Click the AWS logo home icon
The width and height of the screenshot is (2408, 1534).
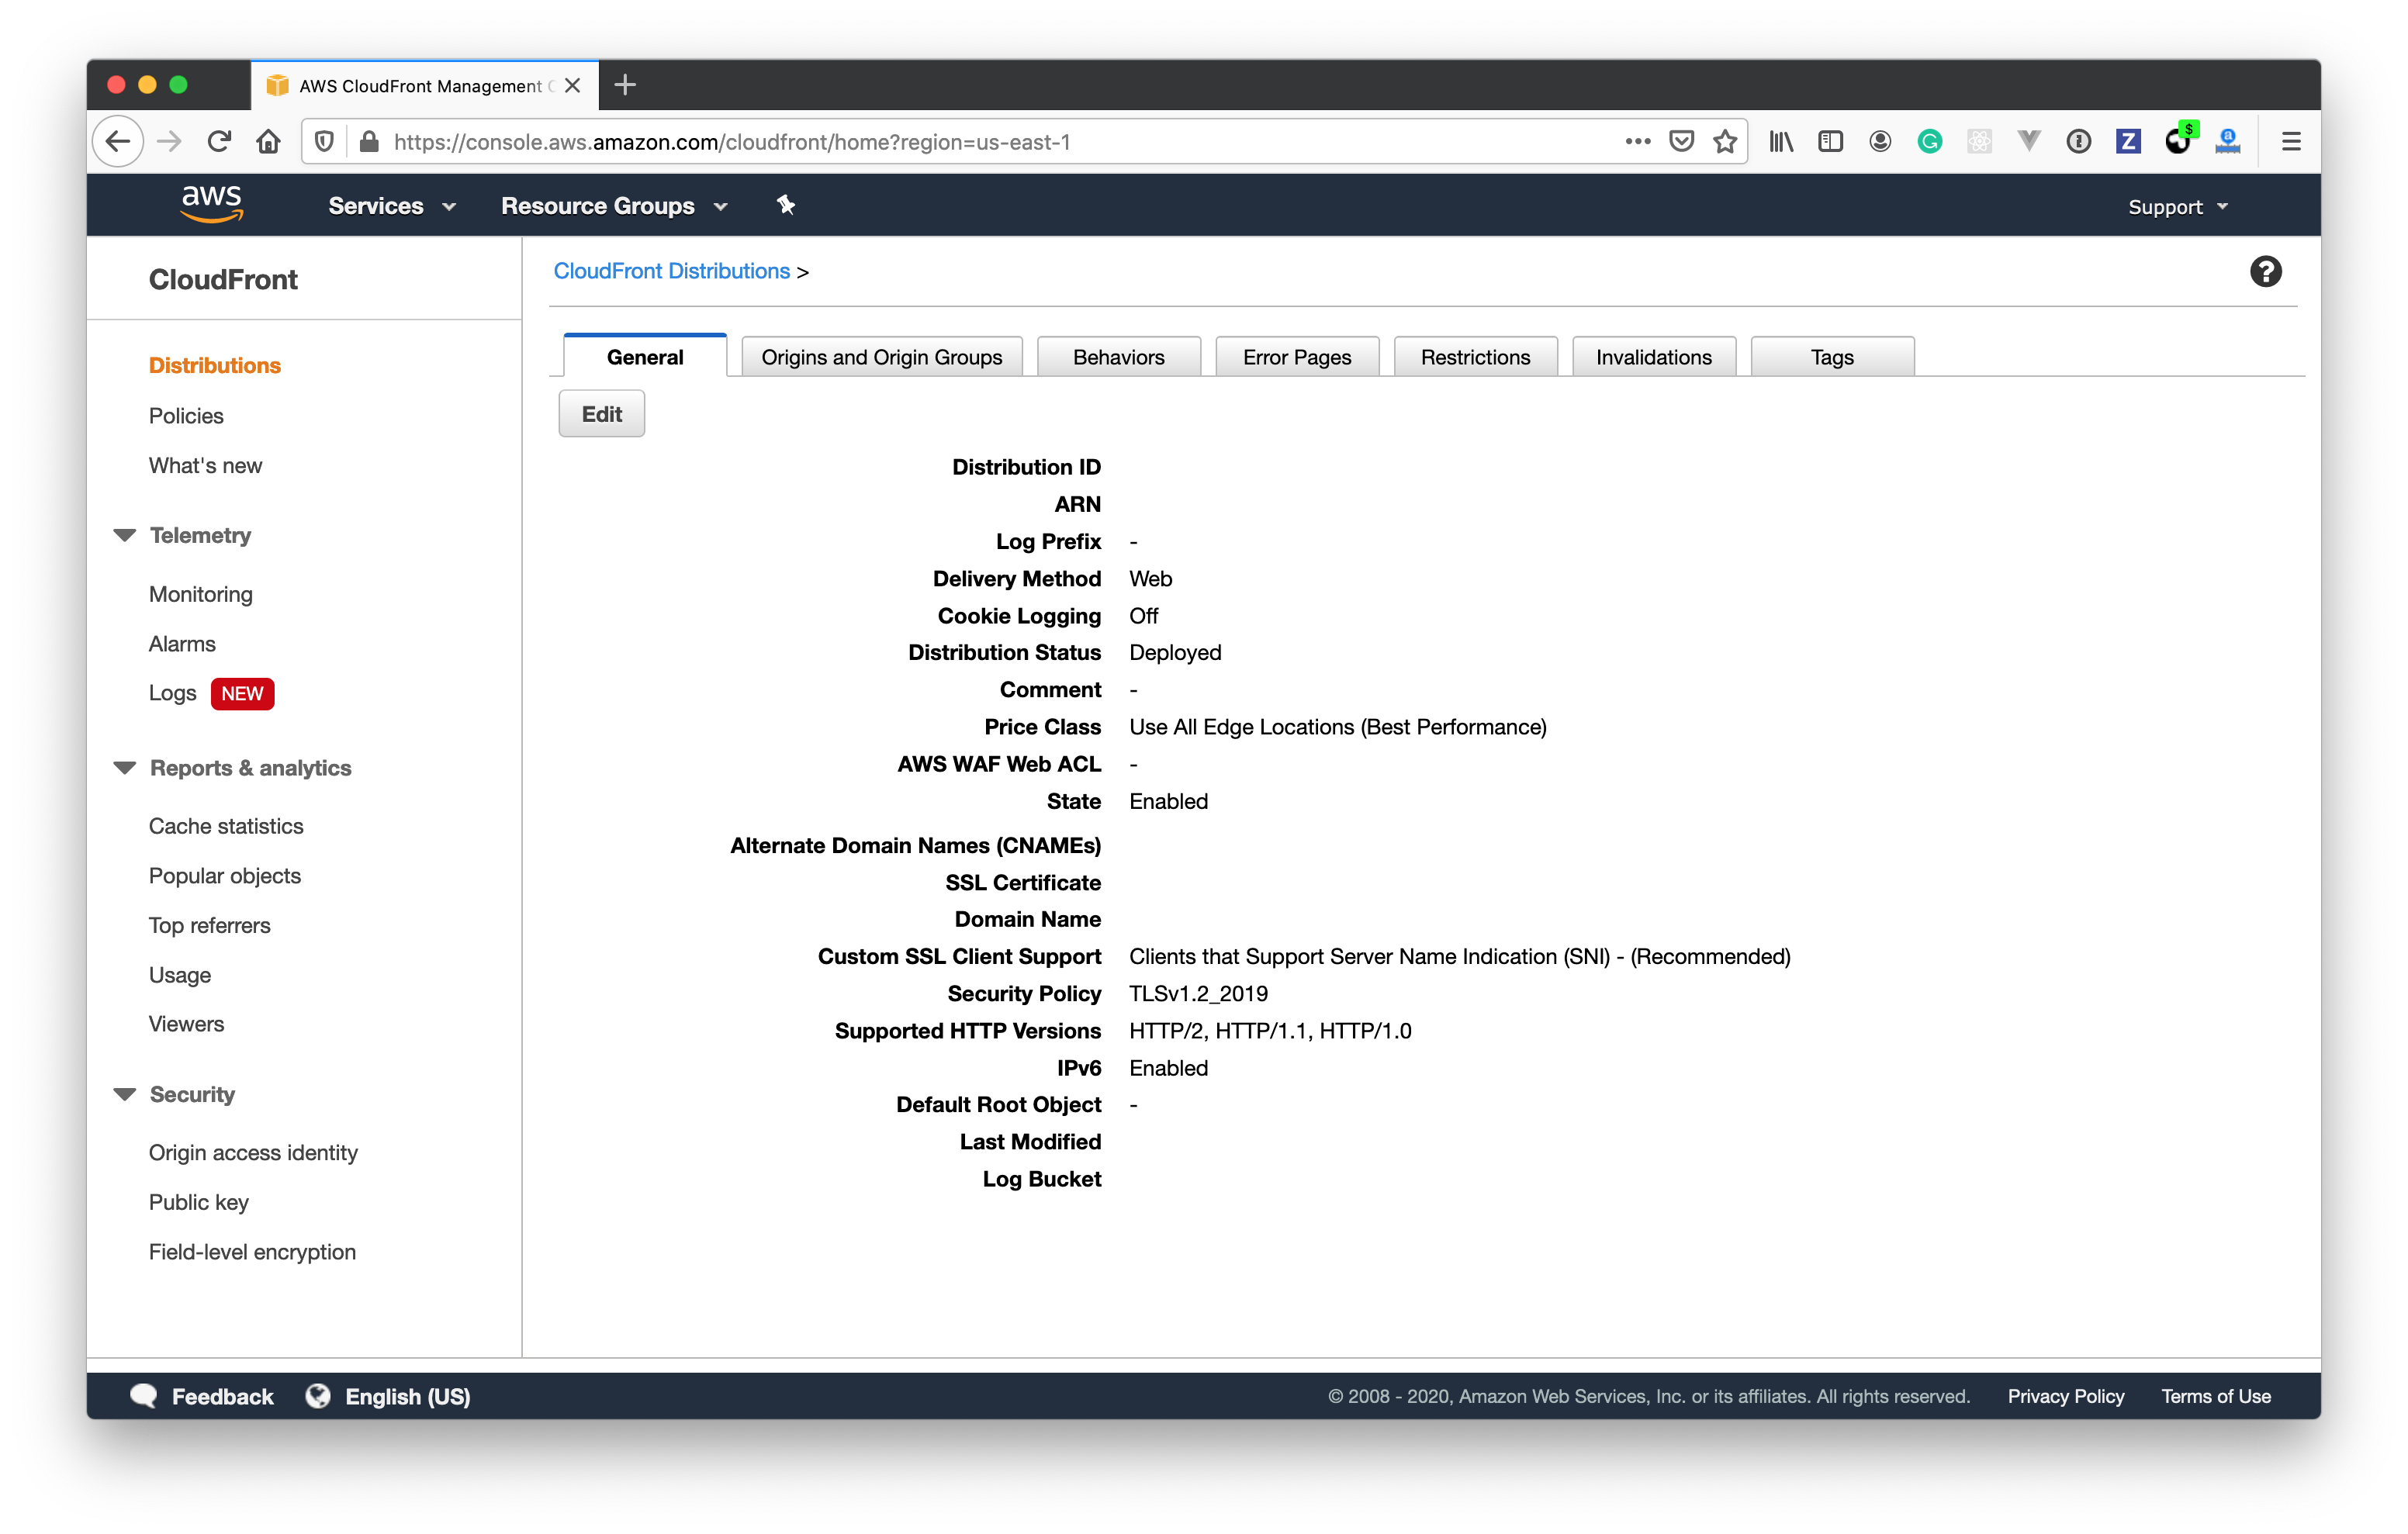pyautogui.click(x=211, y=204)
